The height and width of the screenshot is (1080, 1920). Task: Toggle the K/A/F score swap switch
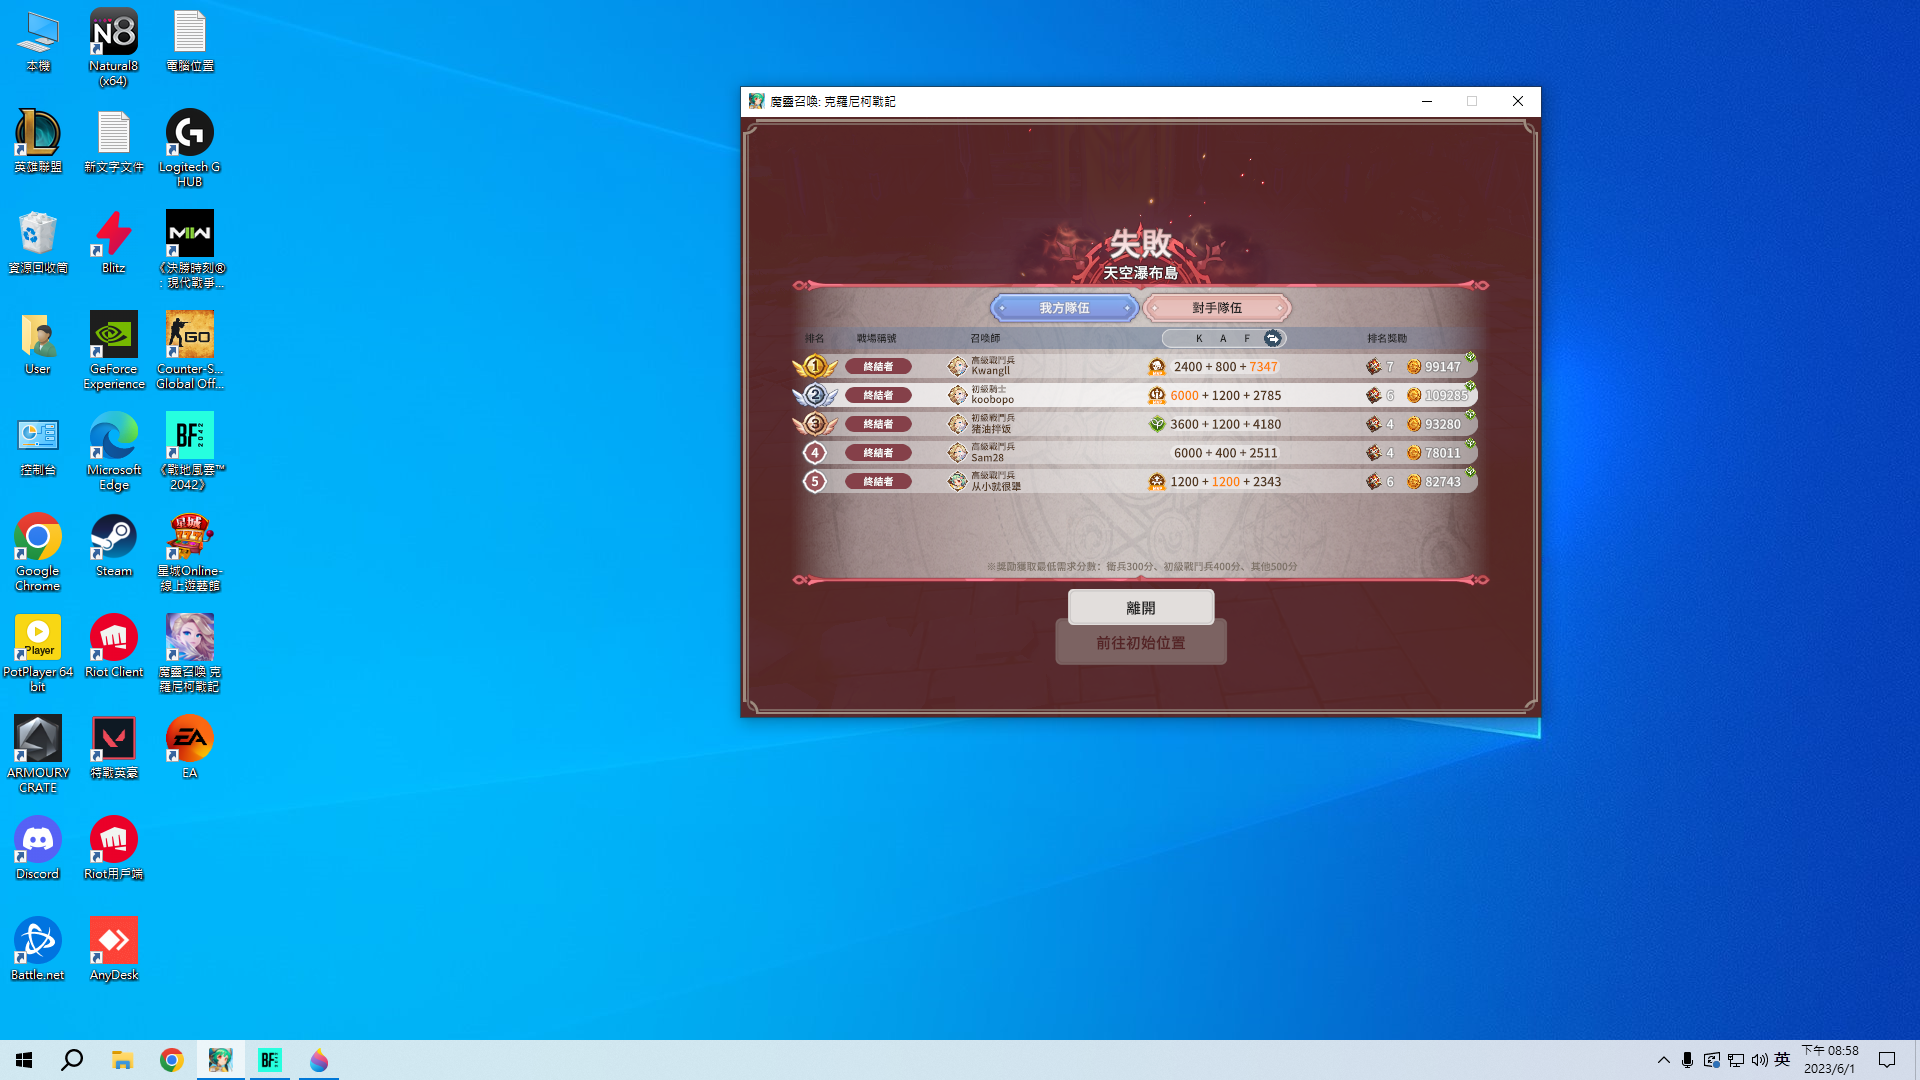coord(1272,338)
